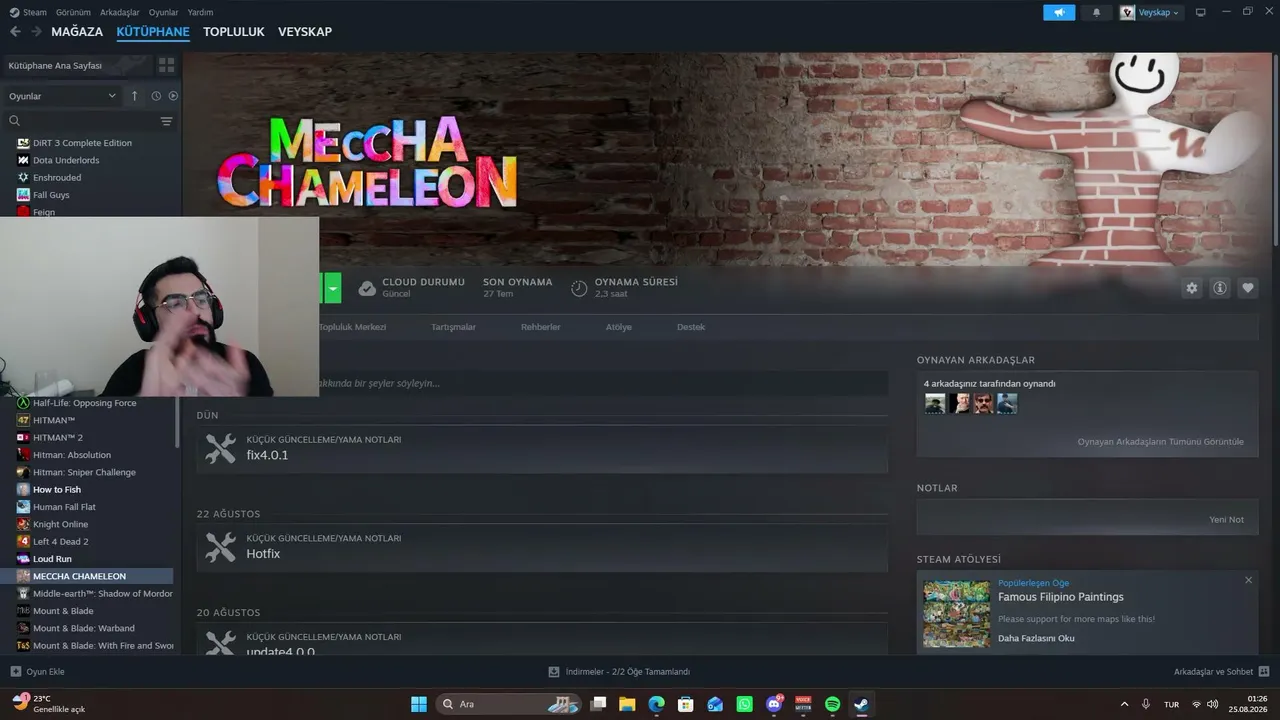Open the Hotfix patch notes
1280x720 pixels.
coord(542,547)
